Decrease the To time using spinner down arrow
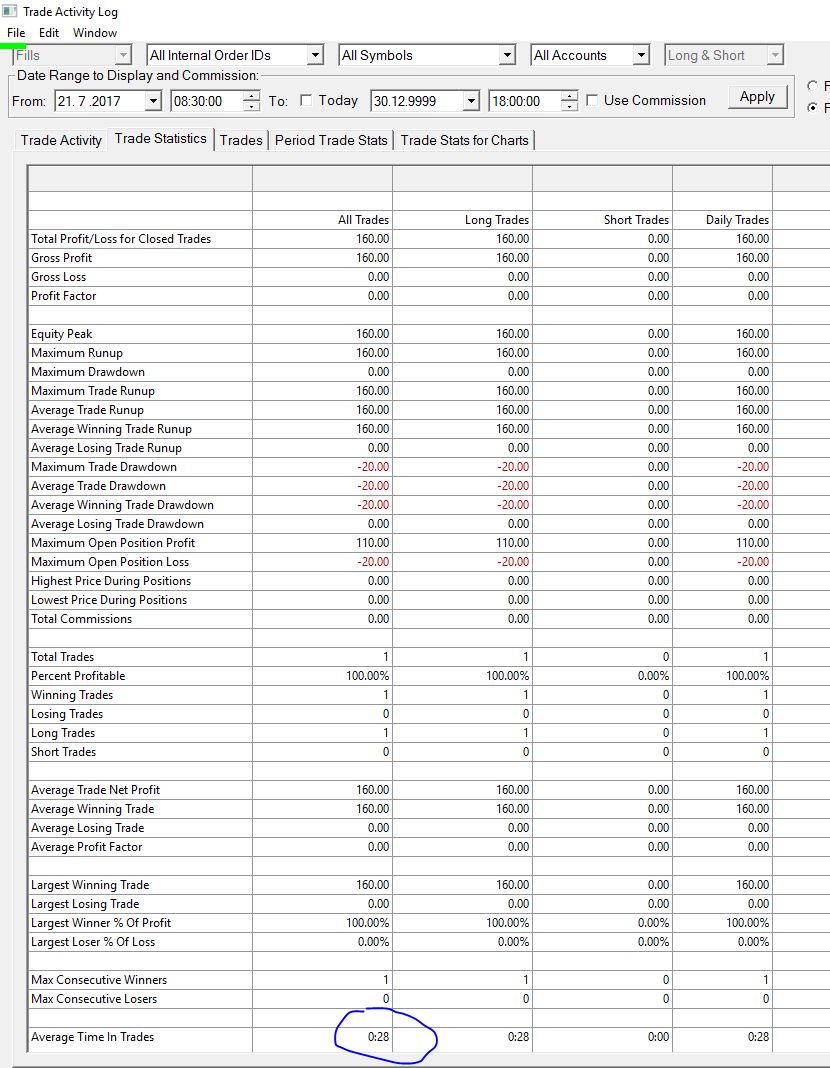 (569, 106)
